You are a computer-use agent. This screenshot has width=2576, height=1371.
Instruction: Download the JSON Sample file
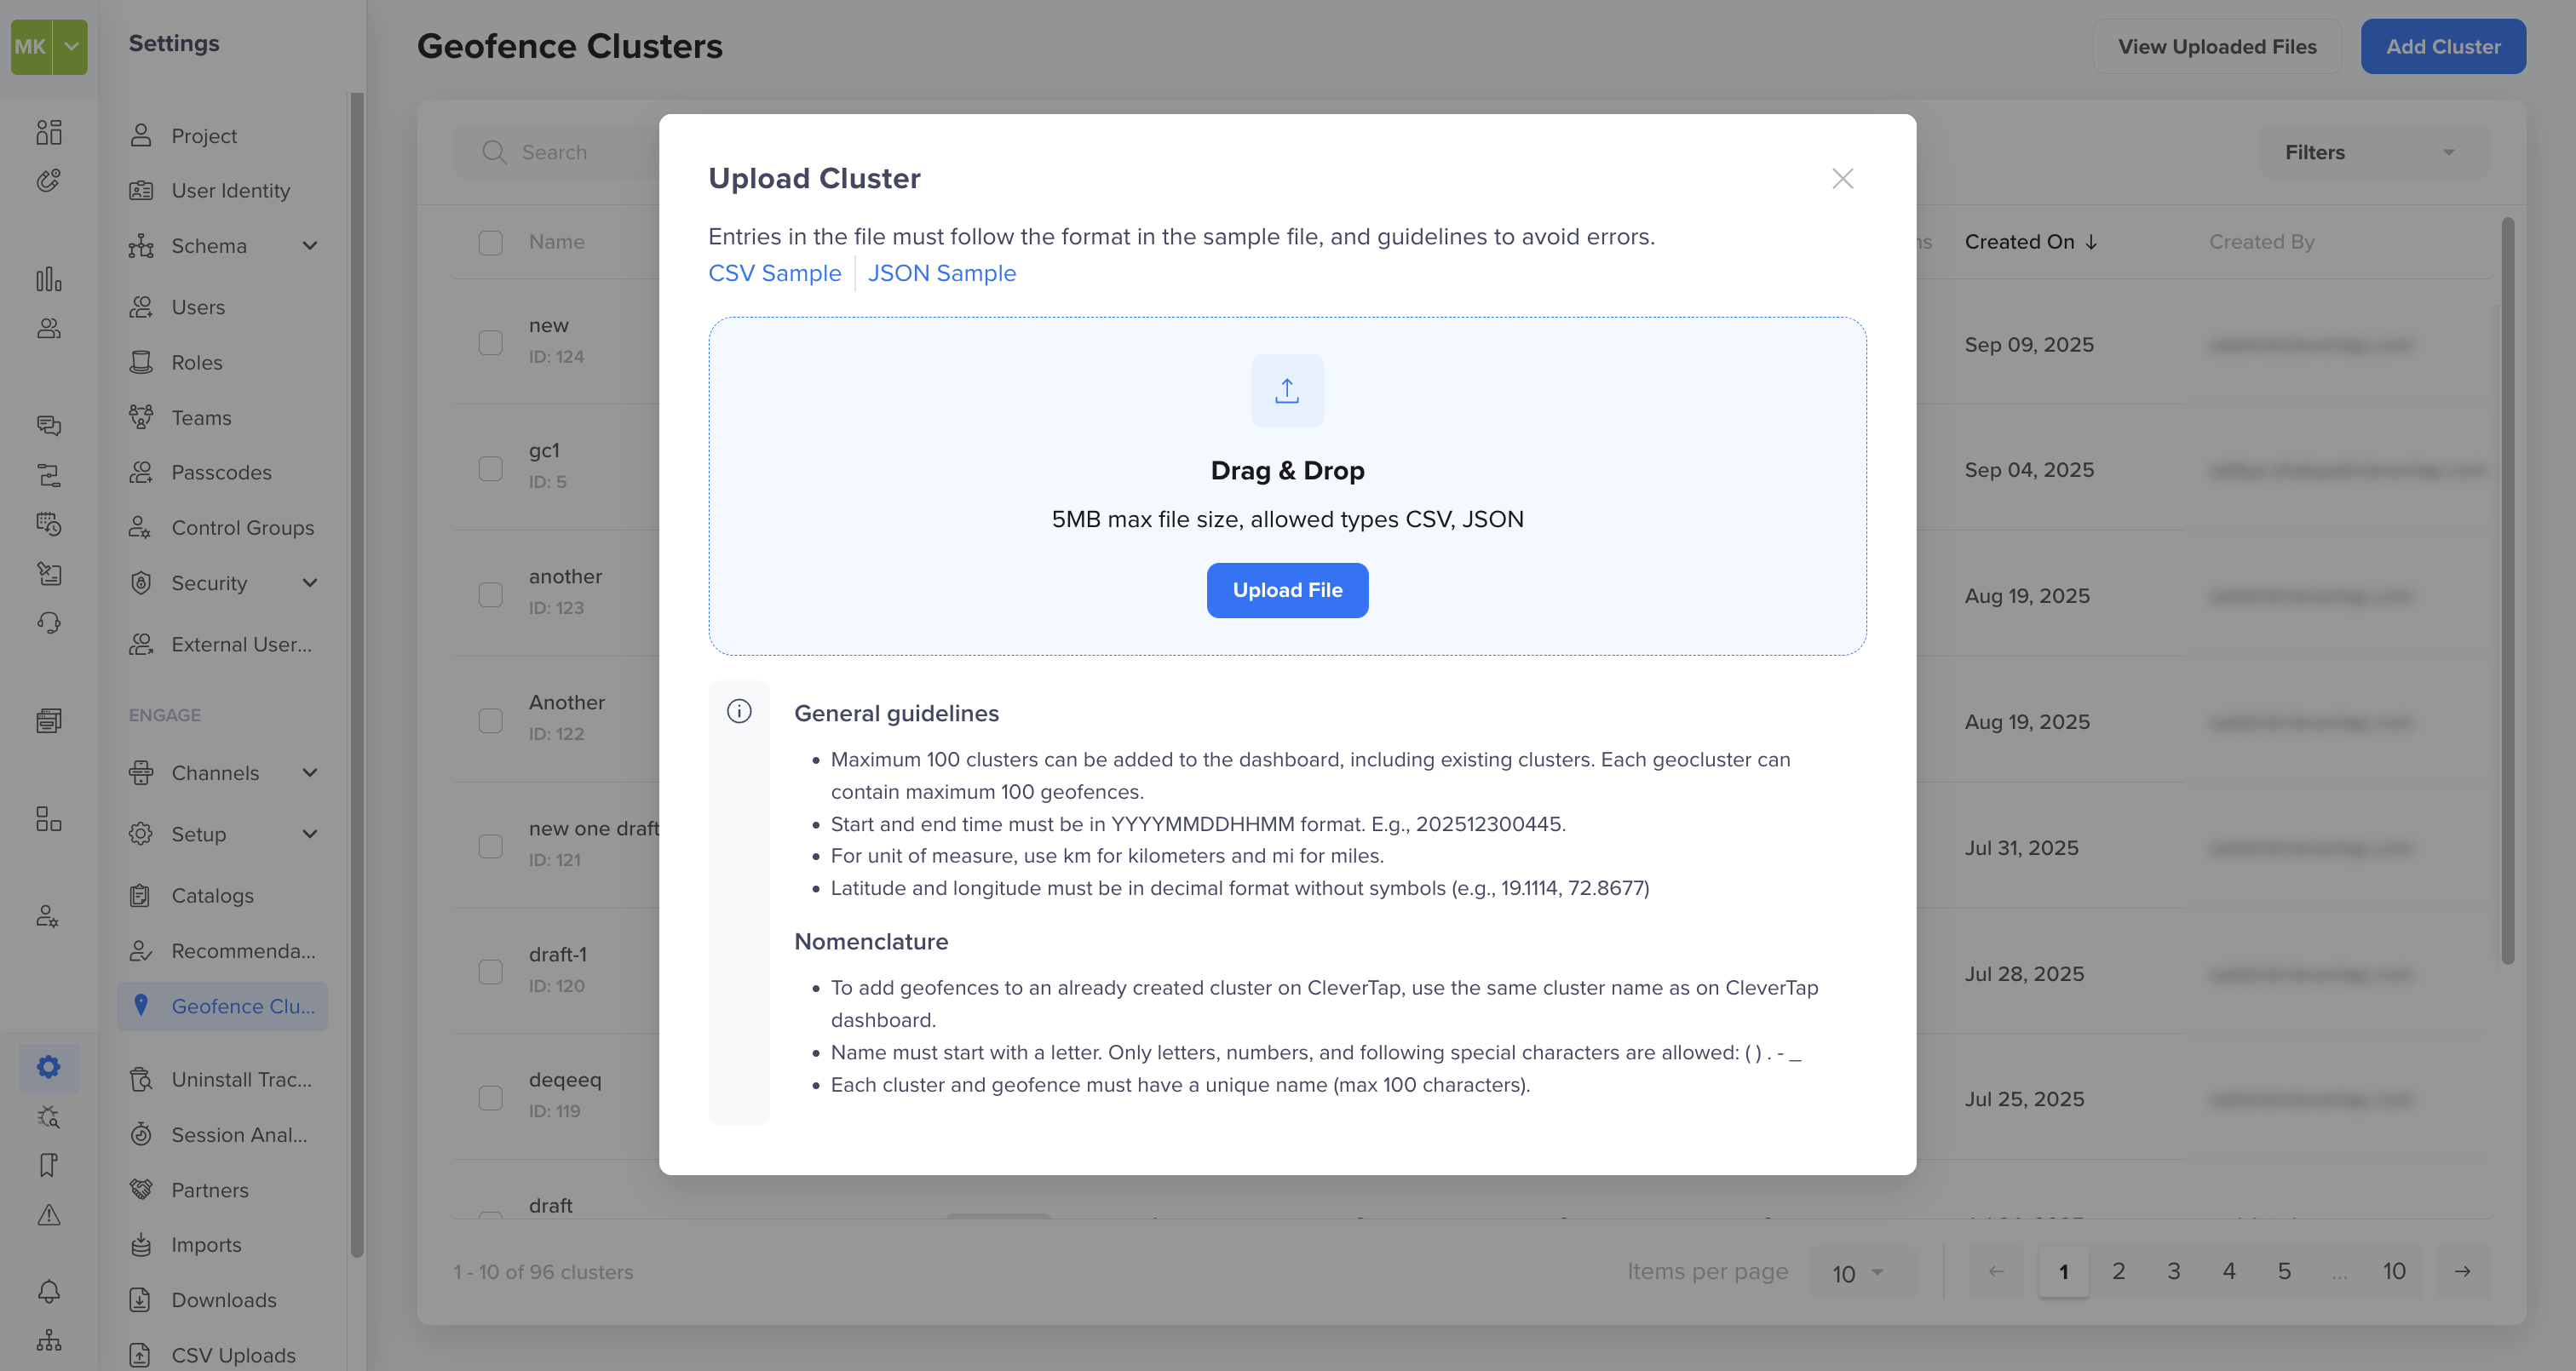[941, 272]
